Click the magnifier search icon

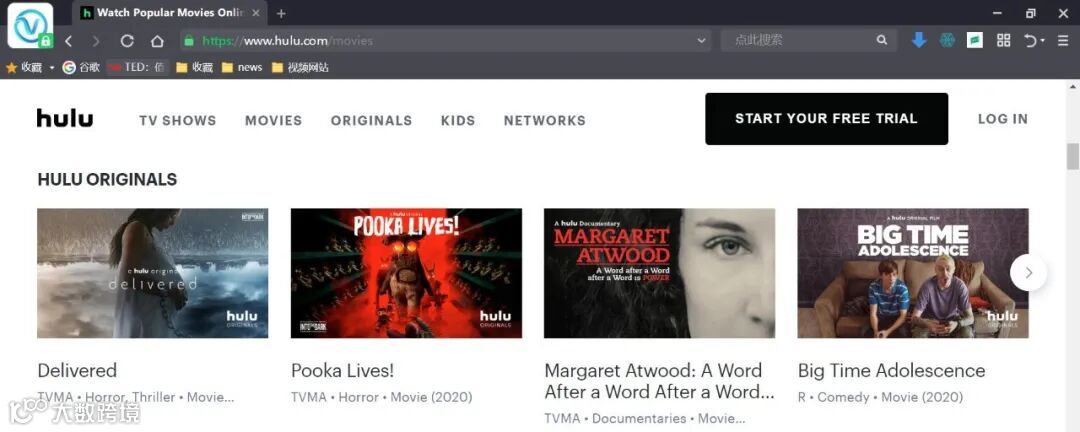[x=882, y=41]
